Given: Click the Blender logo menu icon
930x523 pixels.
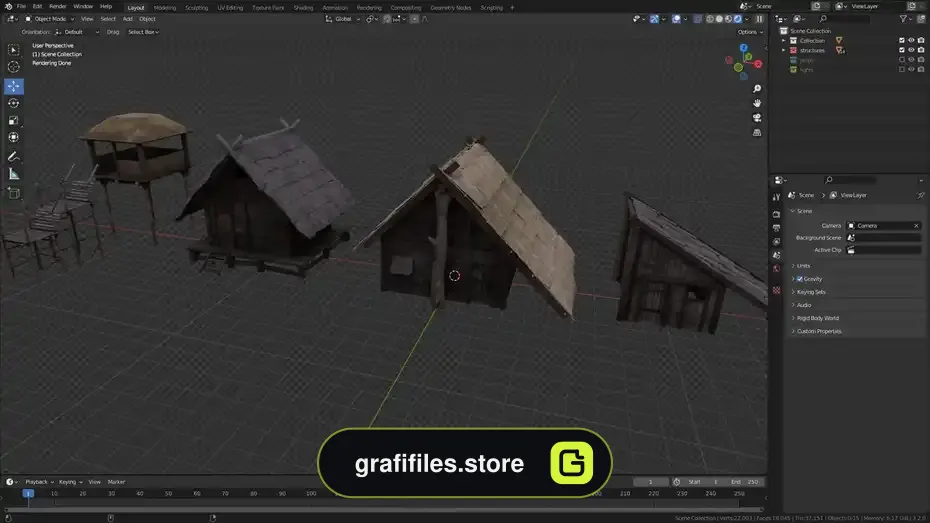Looking at the screenshot, I should click(x=8, y=7).
